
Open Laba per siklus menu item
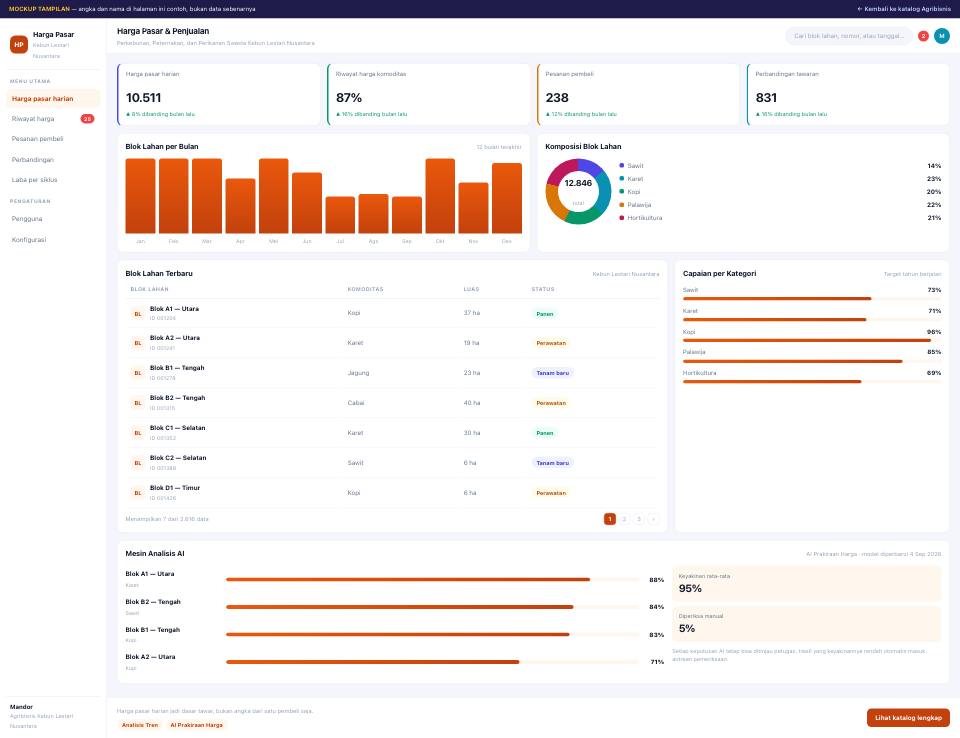pyautogui.click(x=53, y=180)
